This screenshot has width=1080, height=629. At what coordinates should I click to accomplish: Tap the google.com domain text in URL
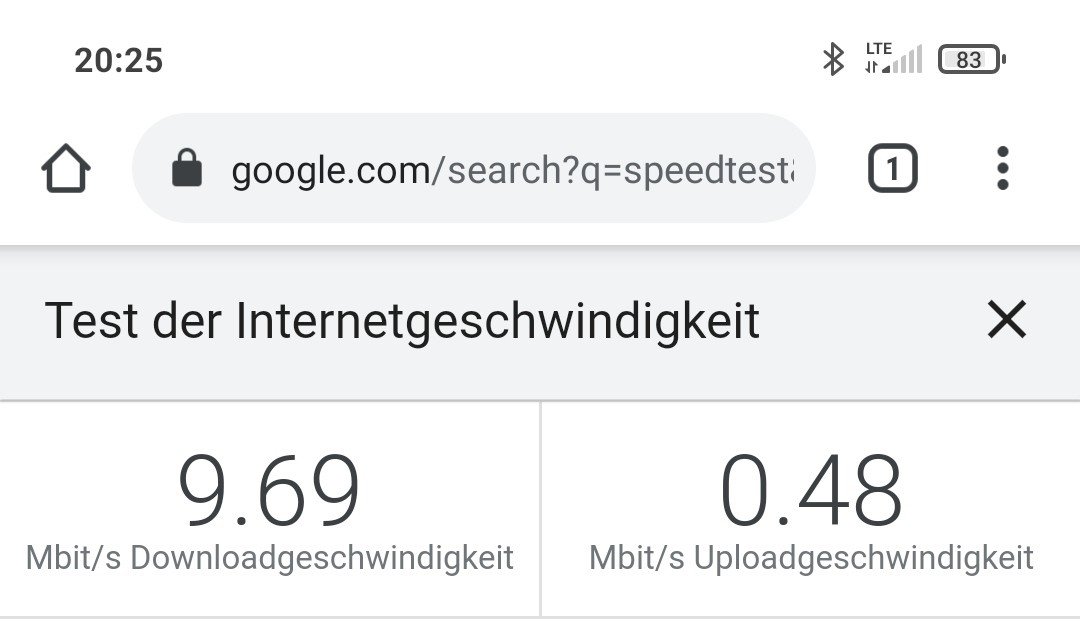coord(331,171)
